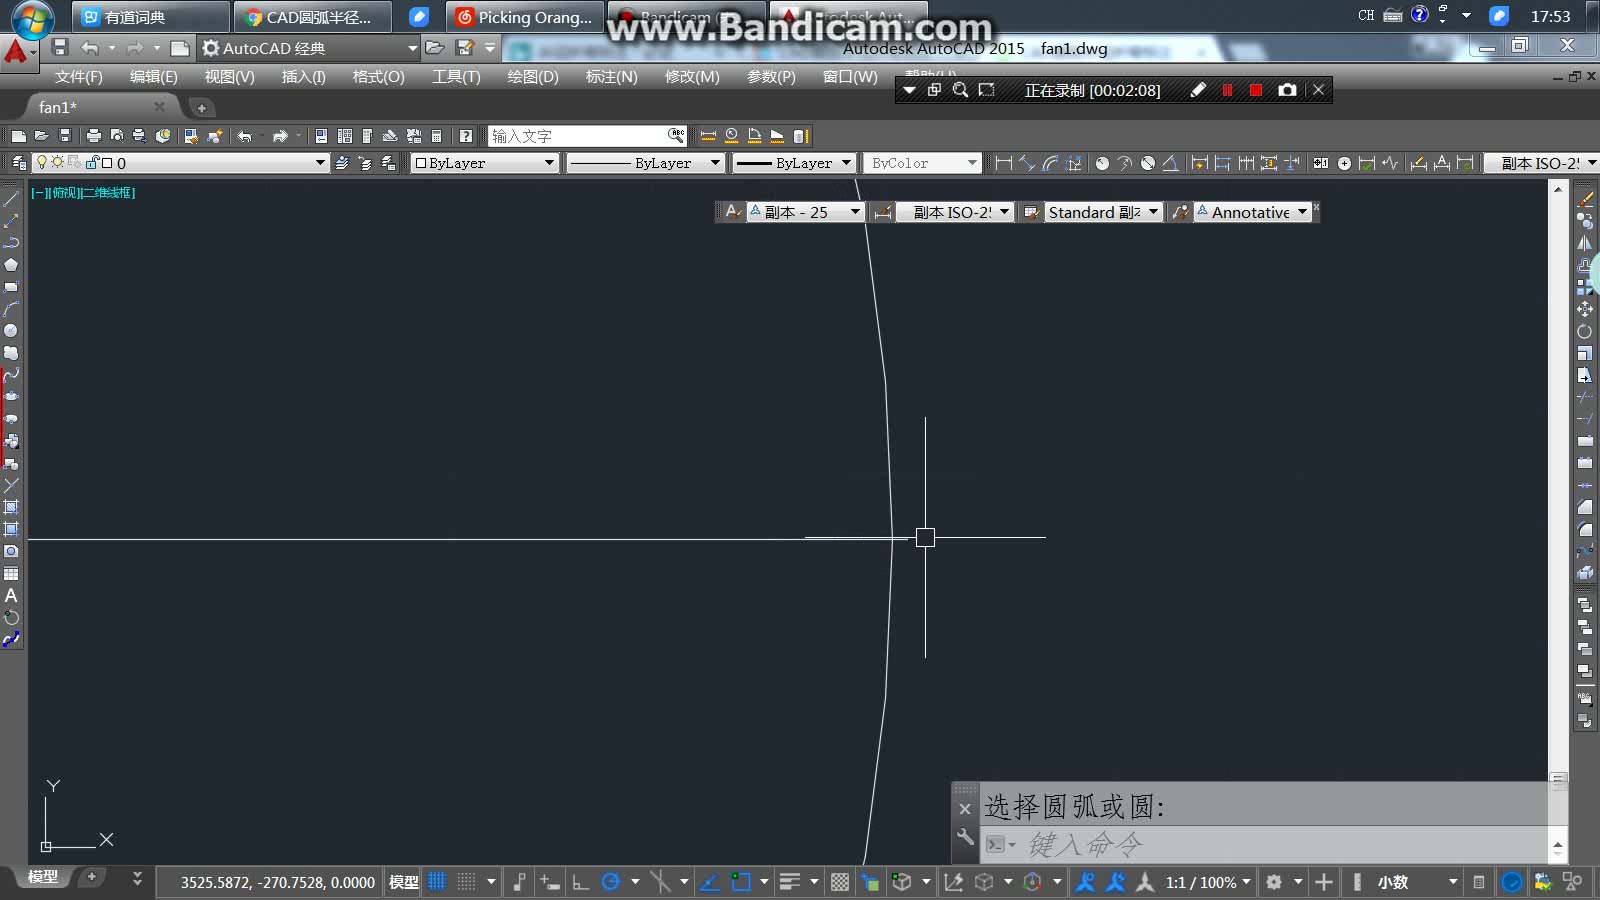The width and height of the screenshot is (1600, 900).
Task: Toggle Grid display in status bar
Action: coord(437,882)
